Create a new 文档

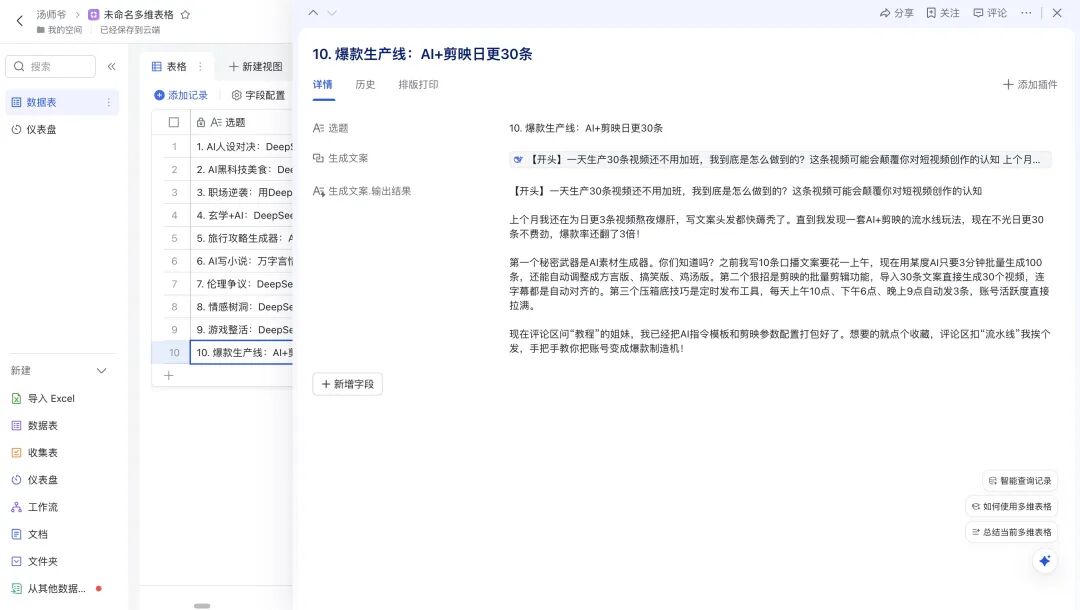point(30,534)
